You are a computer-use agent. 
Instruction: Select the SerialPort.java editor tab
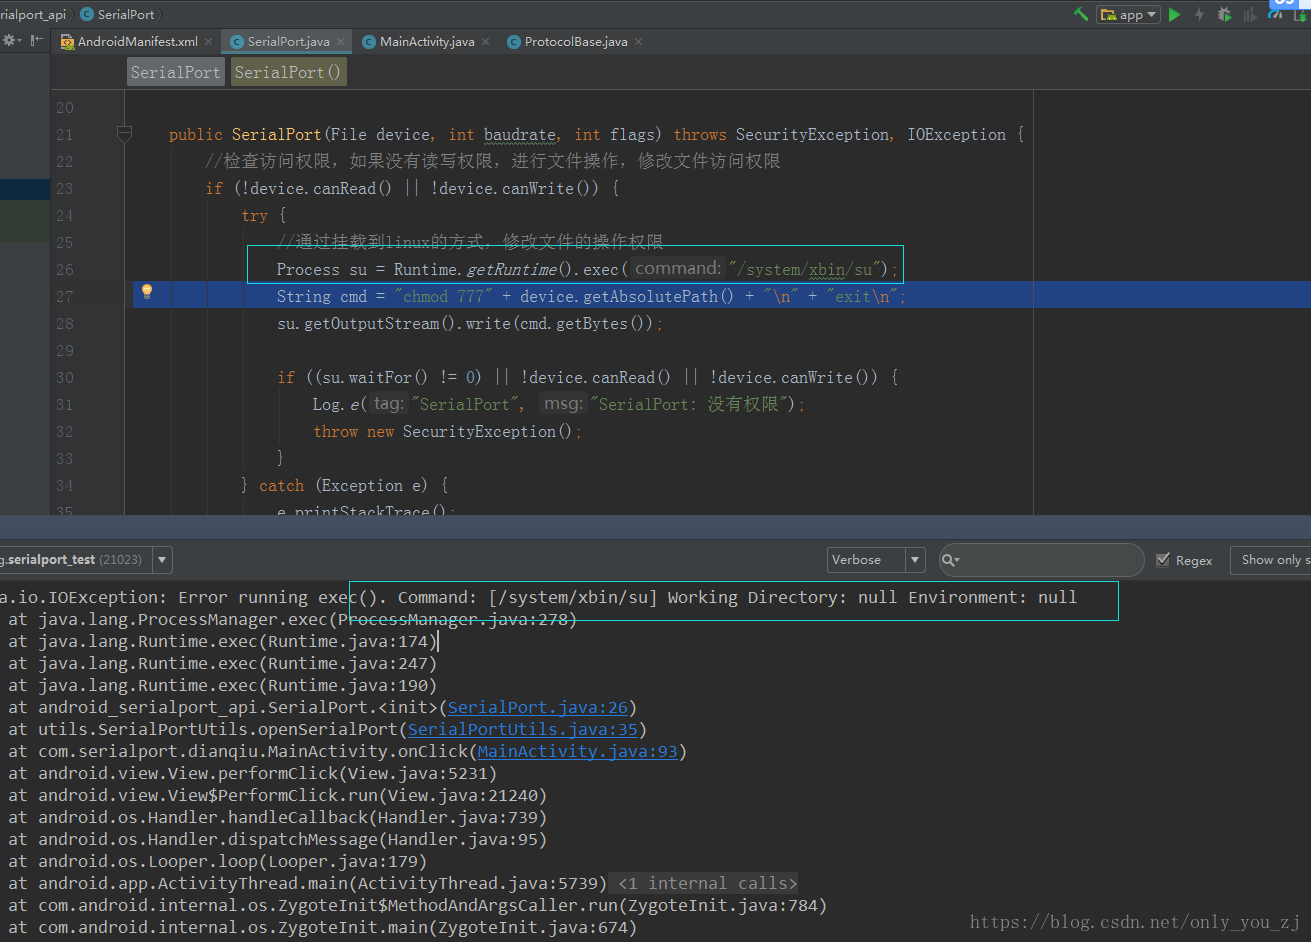point(288,42)
